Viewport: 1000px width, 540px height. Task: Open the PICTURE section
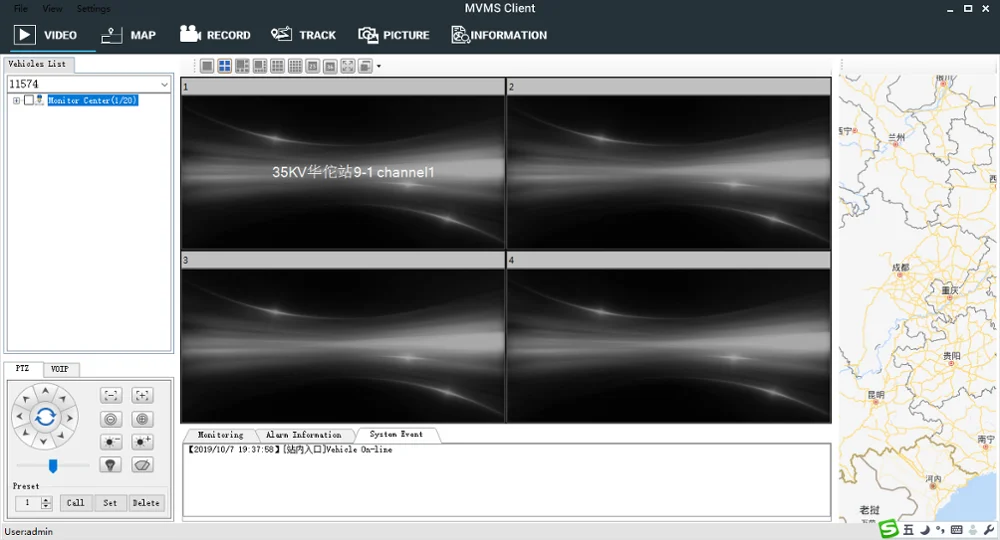click(393, 35)
